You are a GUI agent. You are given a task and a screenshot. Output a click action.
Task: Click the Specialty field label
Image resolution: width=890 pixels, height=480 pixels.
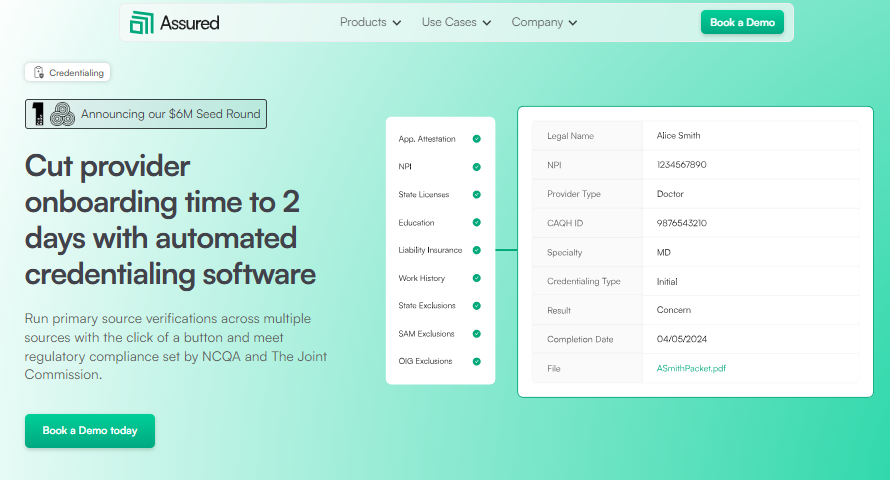tap(564, 252)
